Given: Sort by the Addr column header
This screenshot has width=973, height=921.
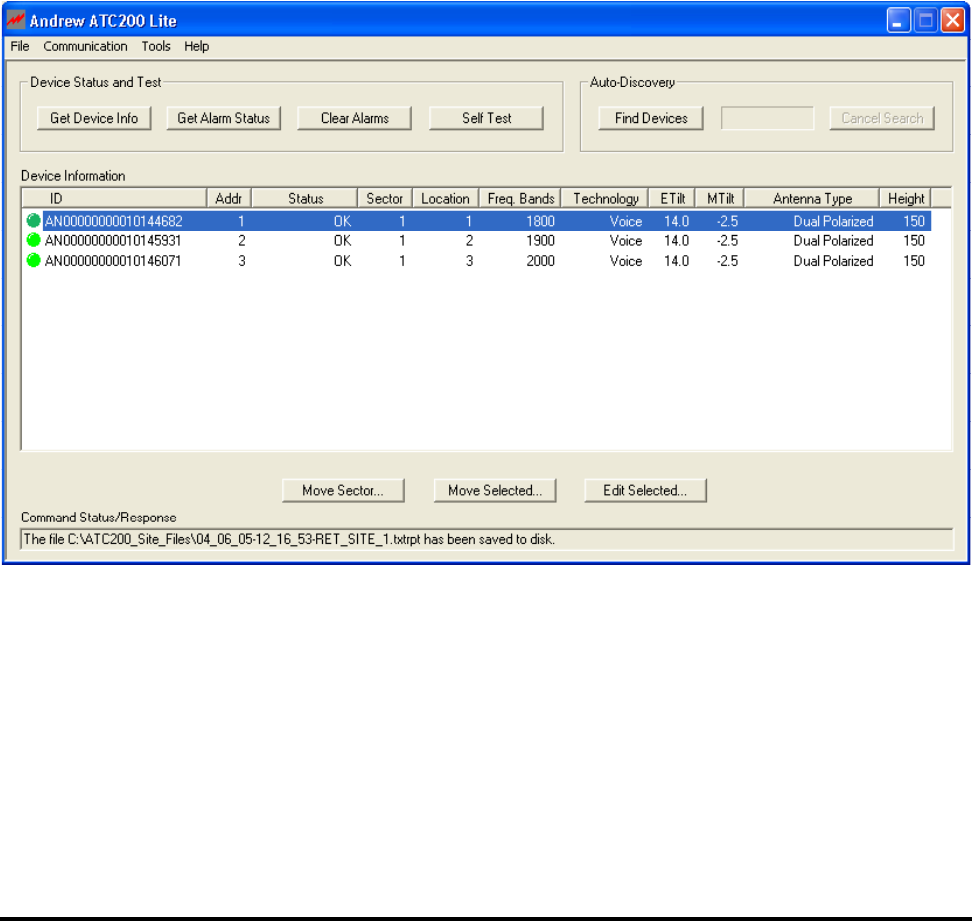Looking at the screenshot, I should click(x=228, y=198).
